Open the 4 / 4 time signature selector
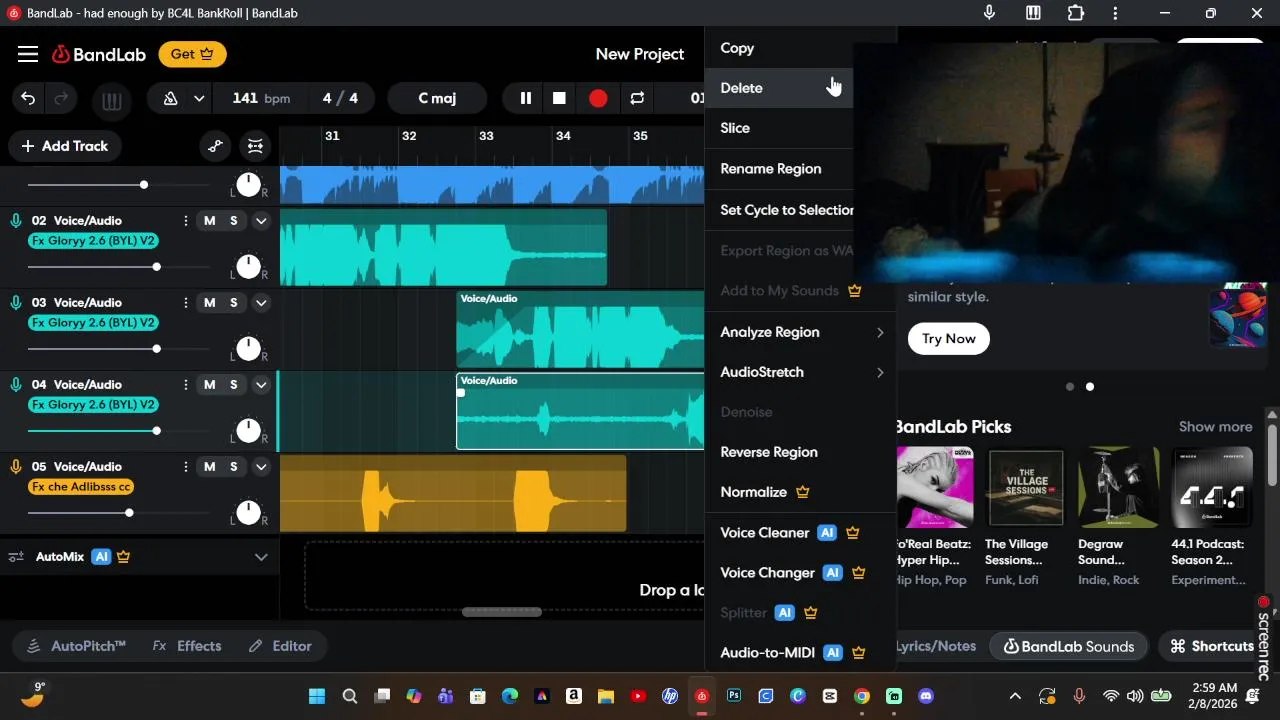Viewport: 1280px width, 720px height. pos(340,98)
